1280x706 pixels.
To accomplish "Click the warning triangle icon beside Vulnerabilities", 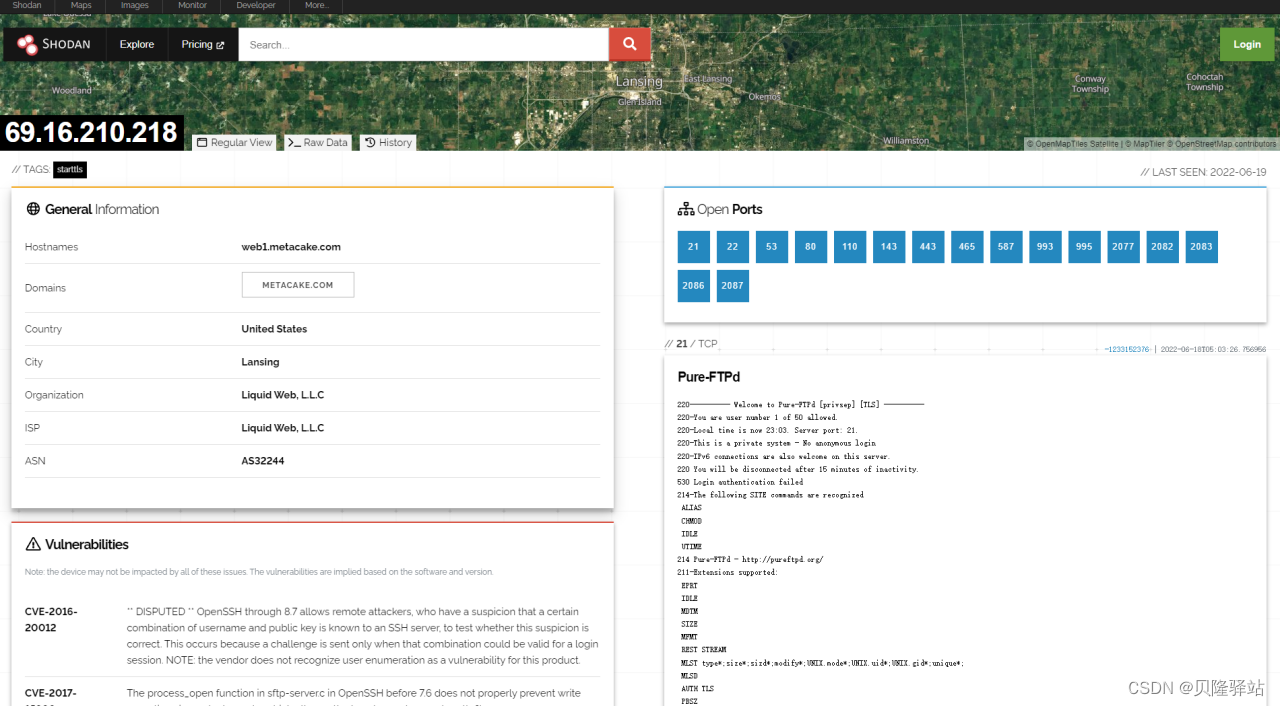I will coord(33,544).
